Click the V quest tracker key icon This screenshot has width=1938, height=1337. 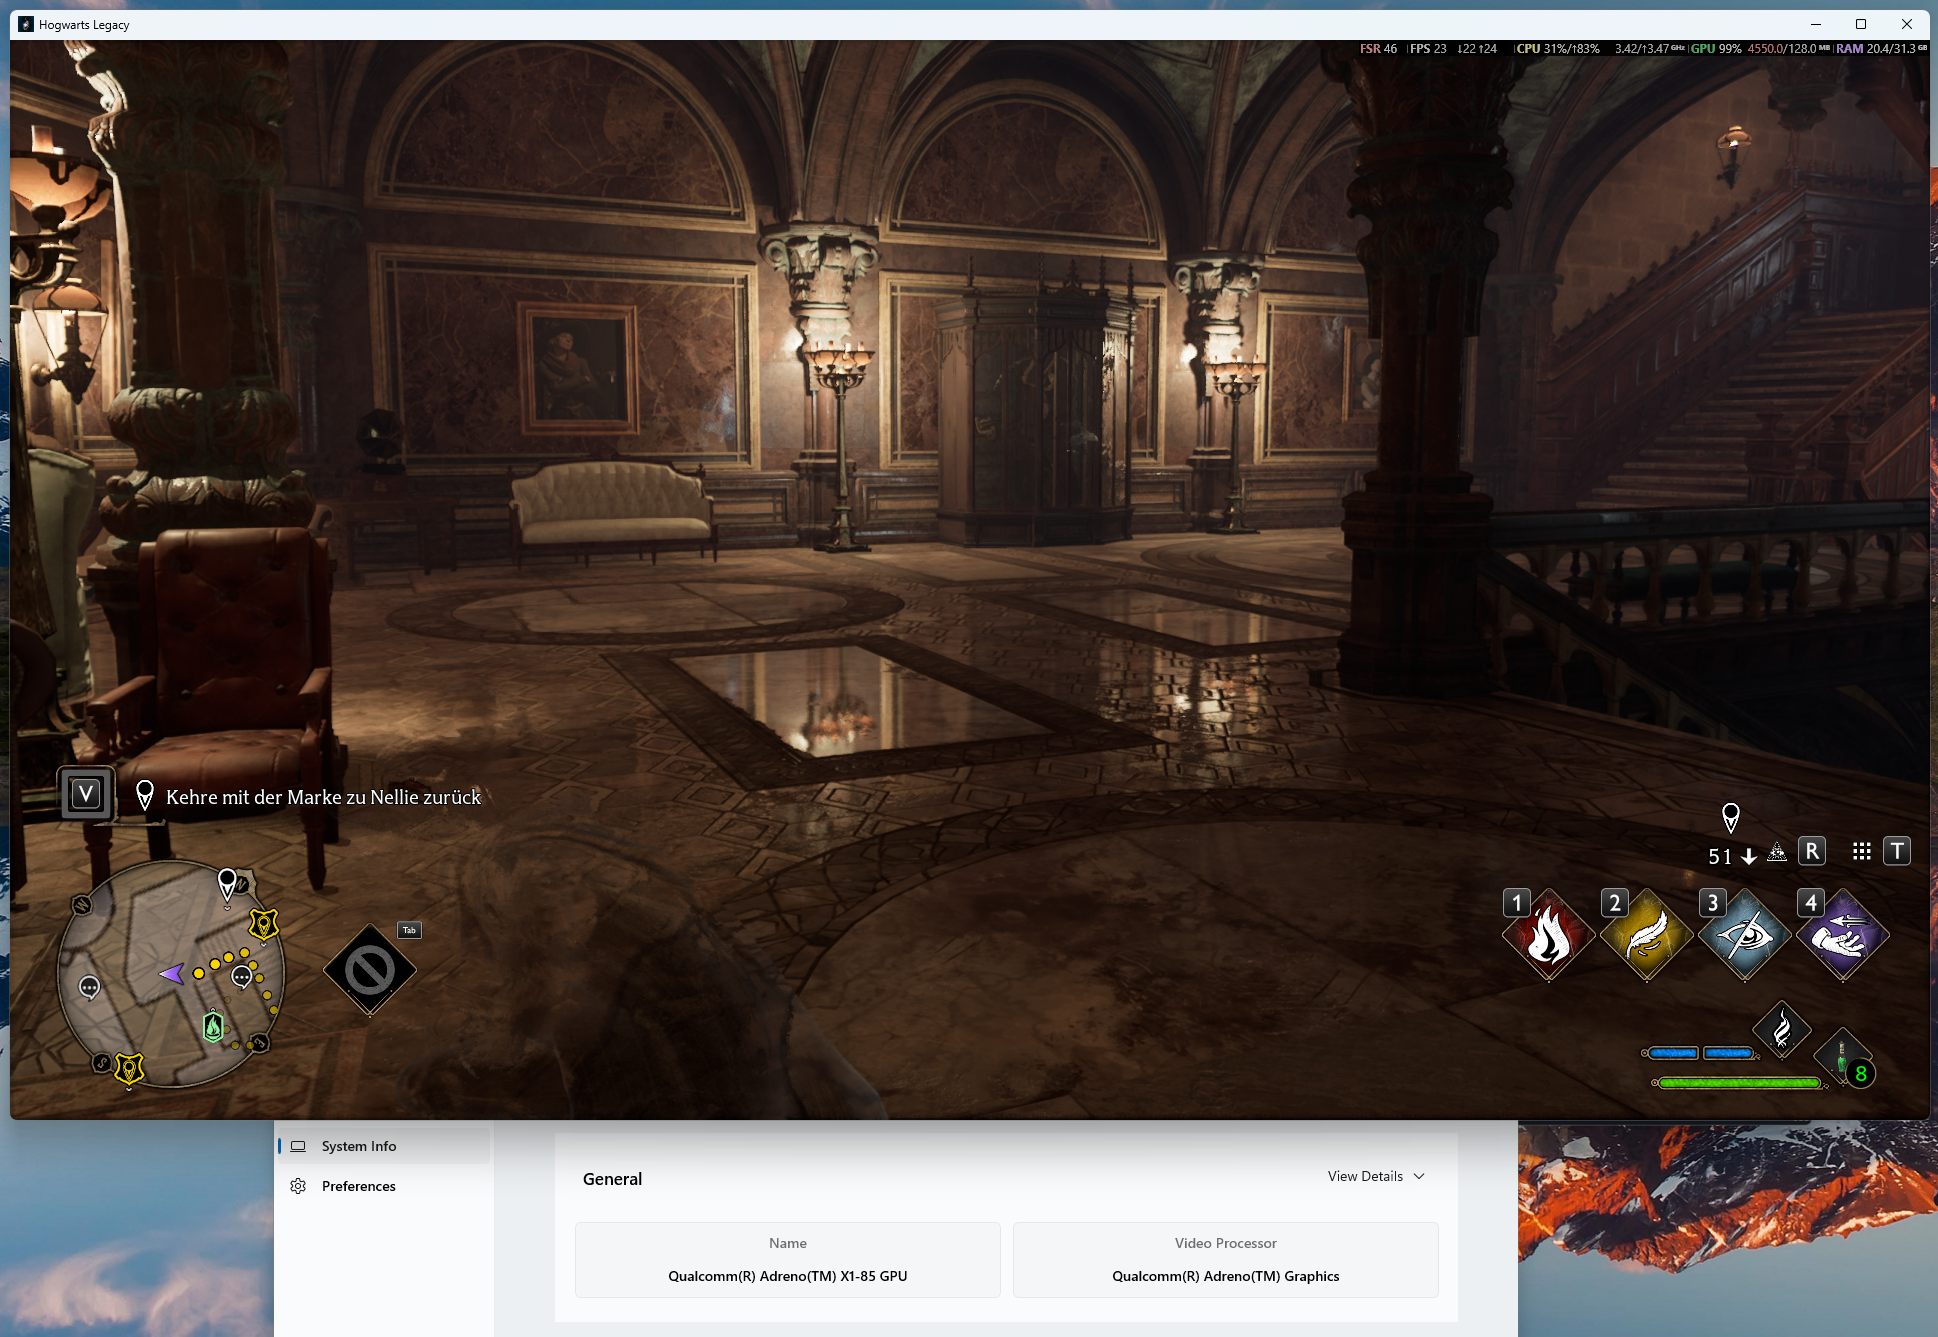point(86,794)
